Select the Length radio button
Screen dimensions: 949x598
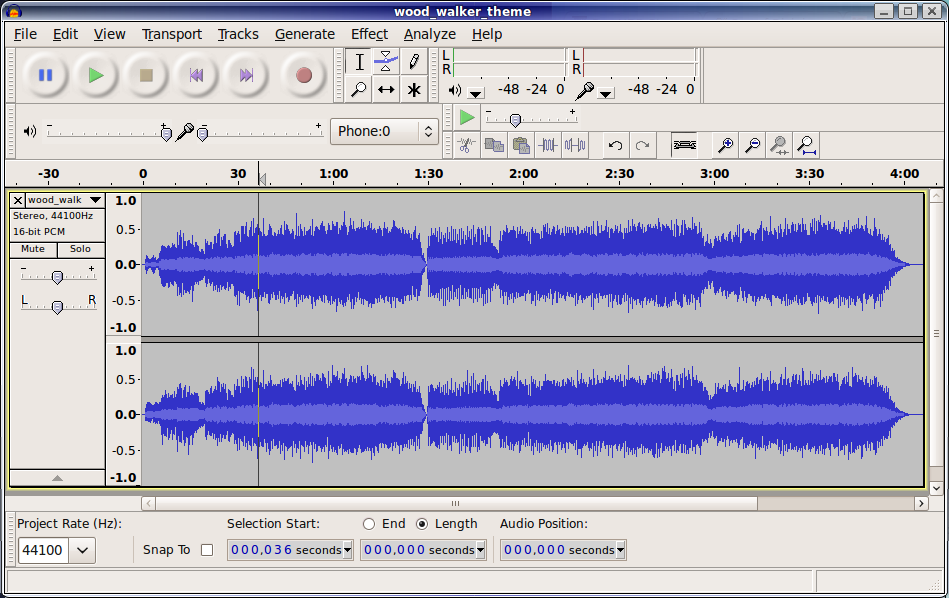pos(422,524)
